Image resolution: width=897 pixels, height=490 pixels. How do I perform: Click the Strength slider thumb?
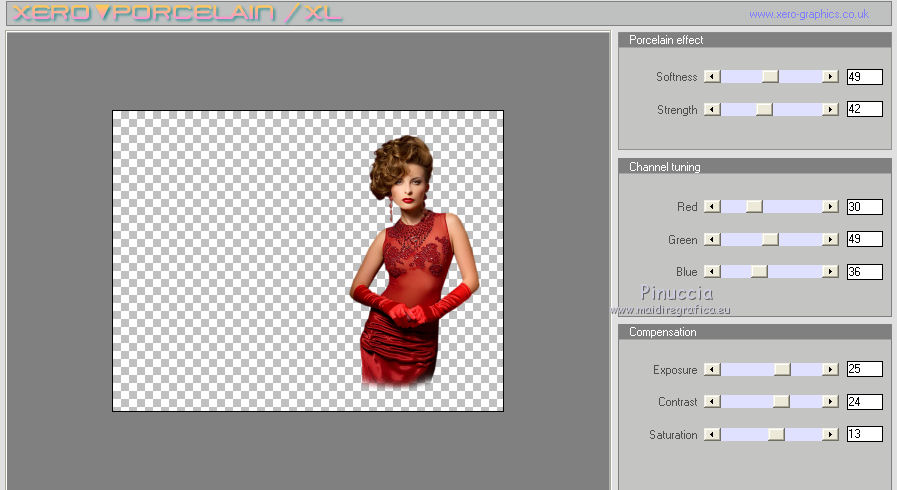click(764, 109)
